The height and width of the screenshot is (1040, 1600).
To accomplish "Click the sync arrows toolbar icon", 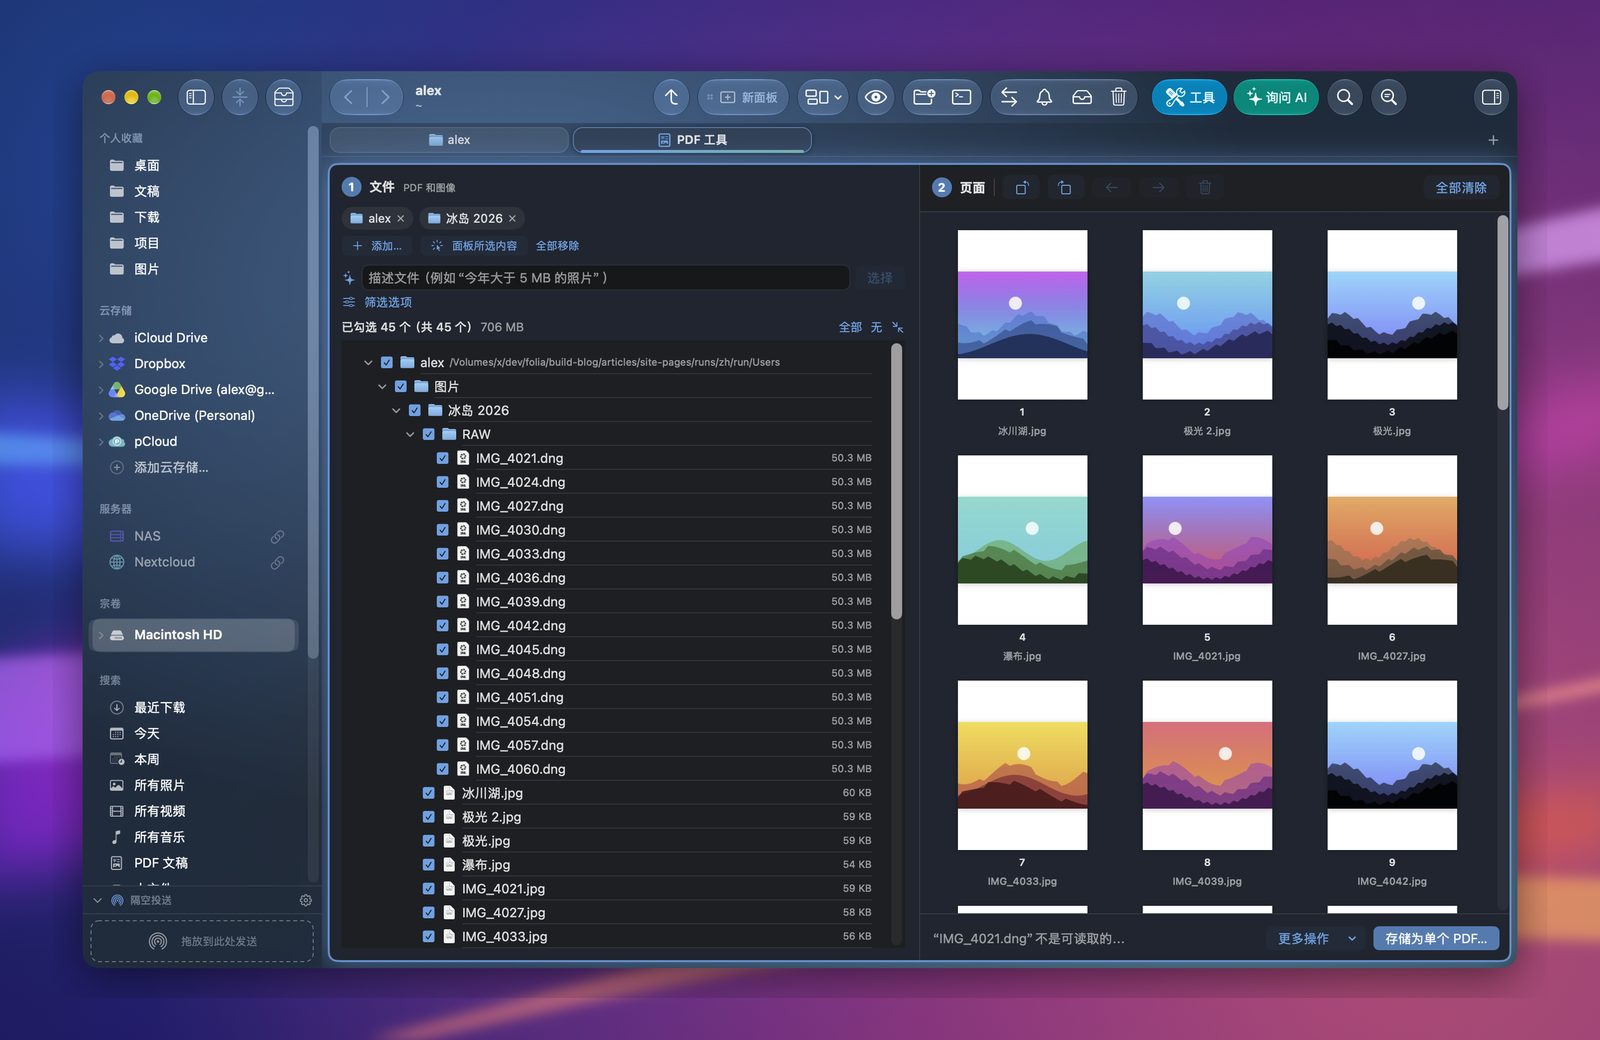I will [1009, 97].
